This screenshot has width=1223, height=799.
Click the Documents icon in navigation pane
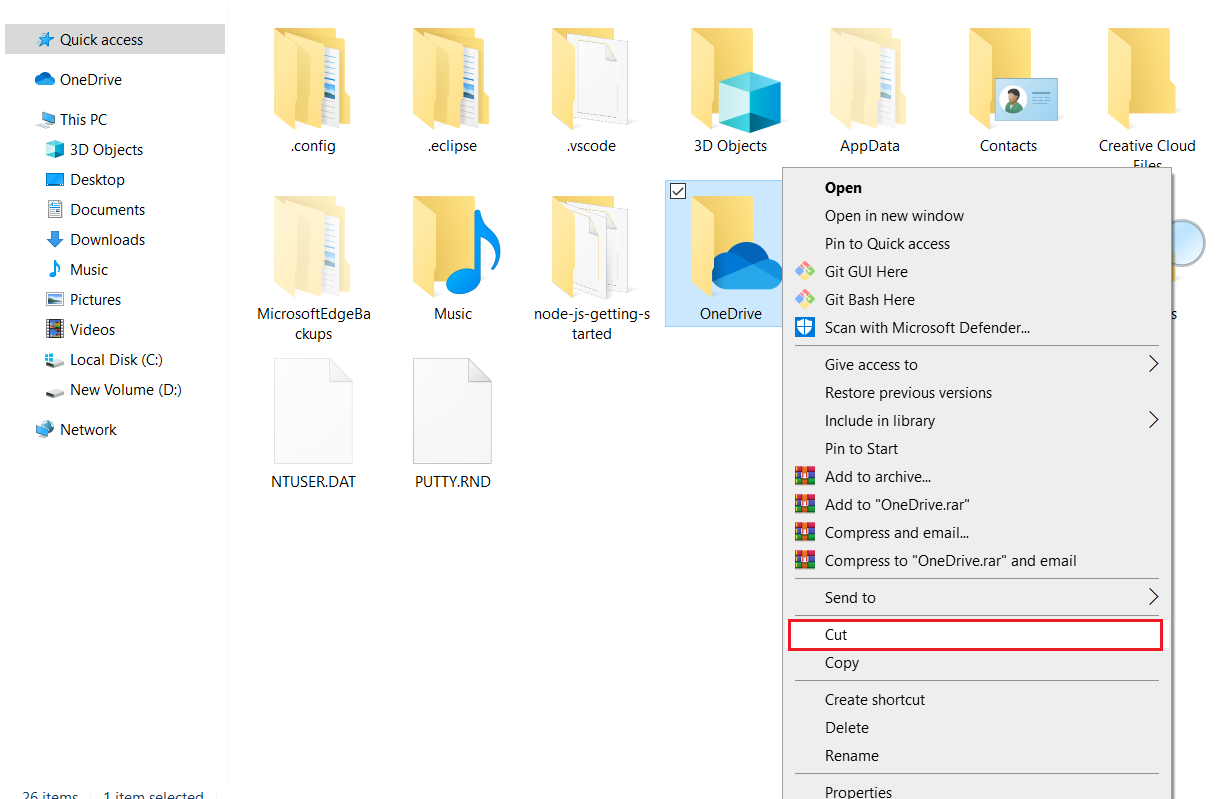[55, 209]
